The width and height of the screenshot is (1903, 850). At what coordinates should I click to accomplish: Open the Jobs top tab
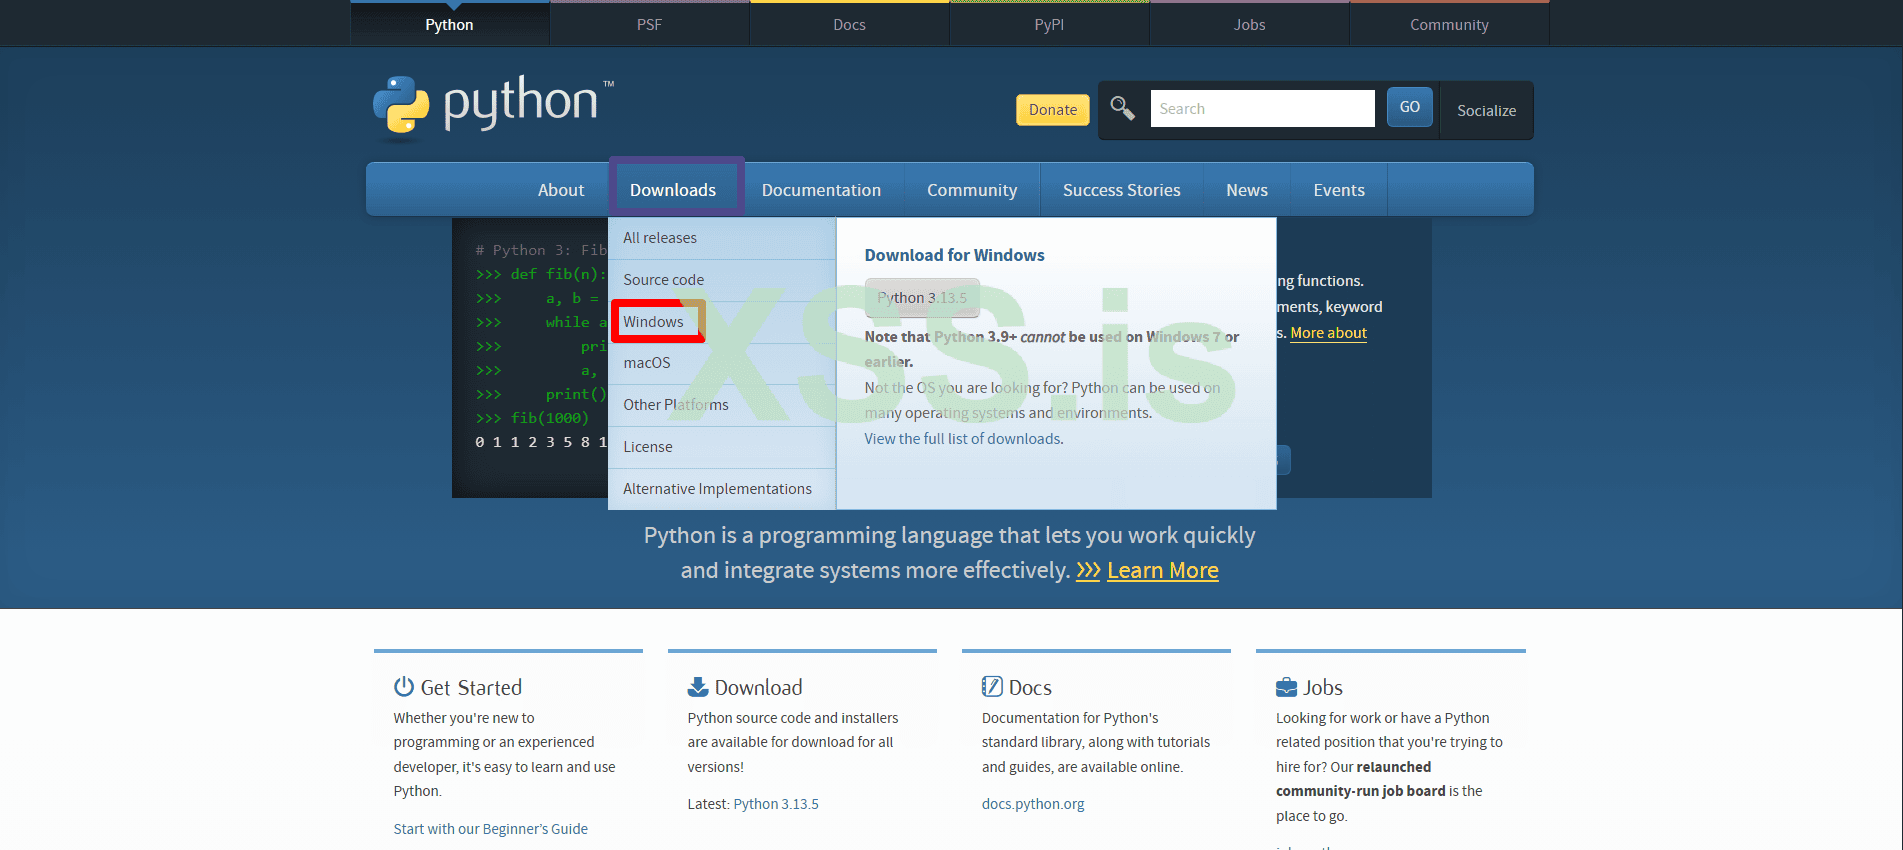[1250, 24]
